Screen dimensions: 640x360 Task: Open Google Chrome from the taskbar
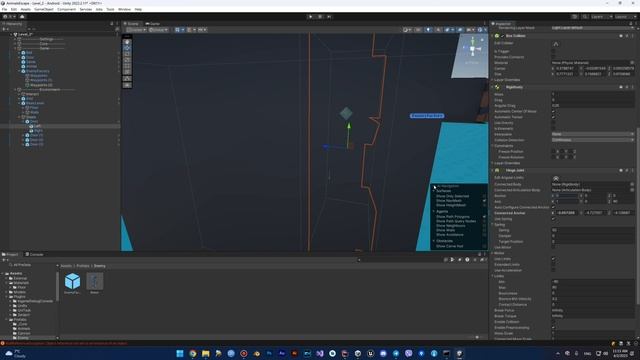193,353
